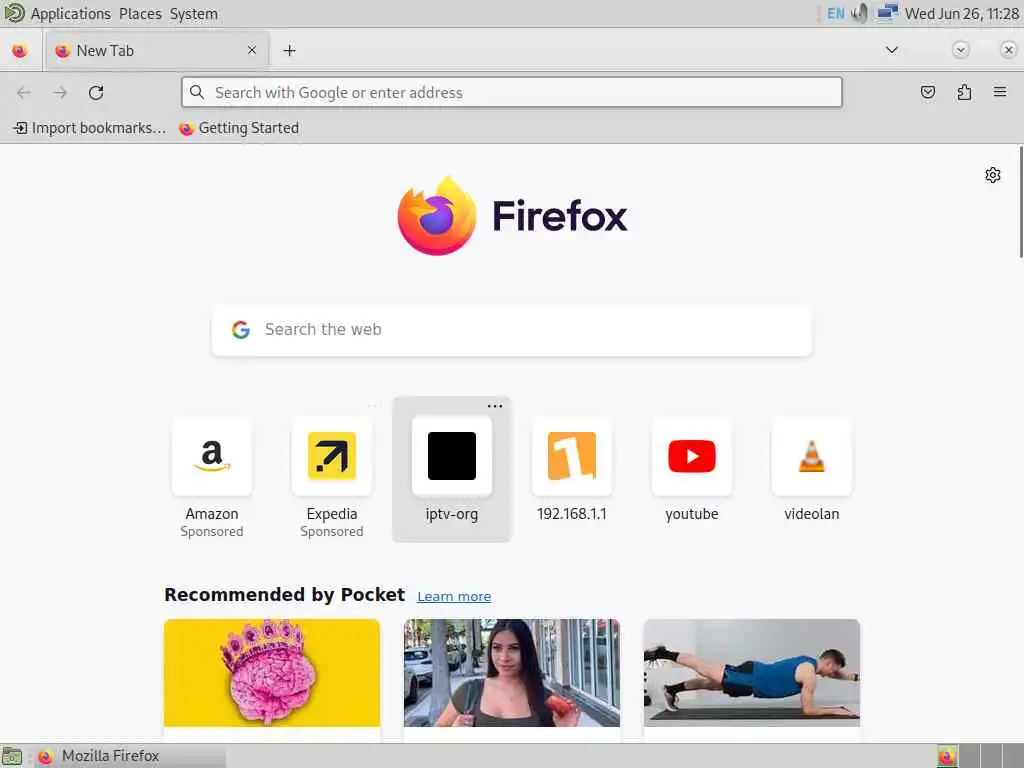This screenshot has width=1024, height=768.
Task: Focus the address bar search field
Action: [511, 92]
